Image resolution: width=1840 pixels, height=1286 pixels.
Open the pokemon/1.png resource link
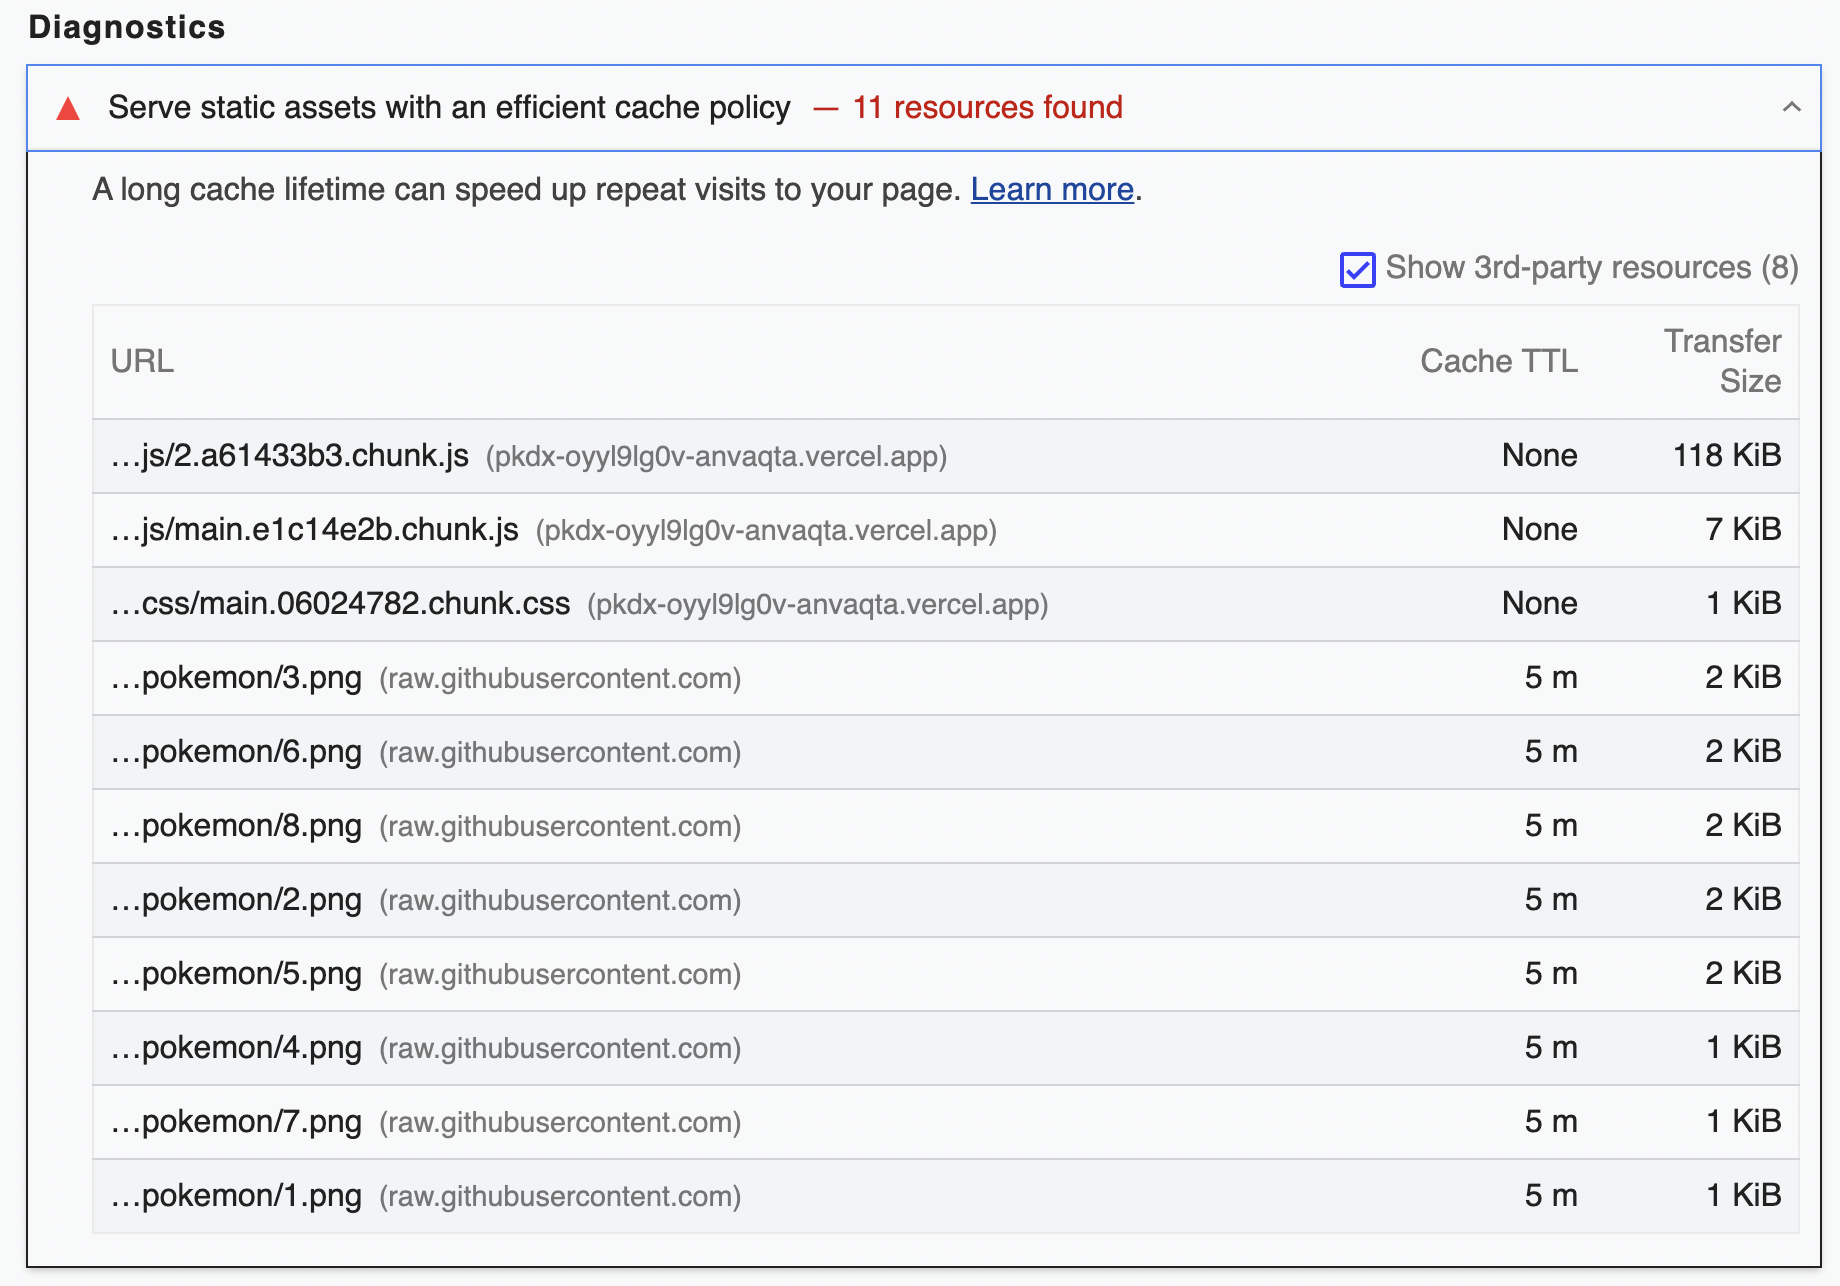(x=237, y=1196)
